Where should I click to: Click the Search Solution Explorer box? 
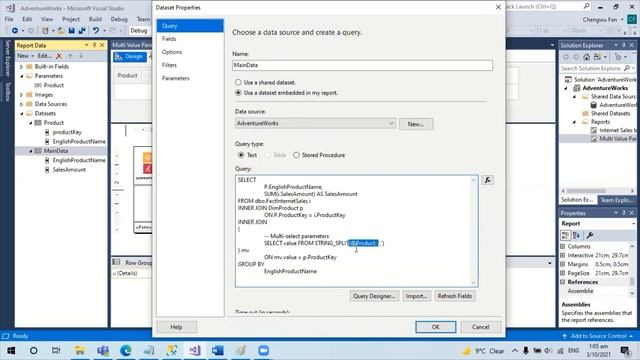[x=591, y=68]
